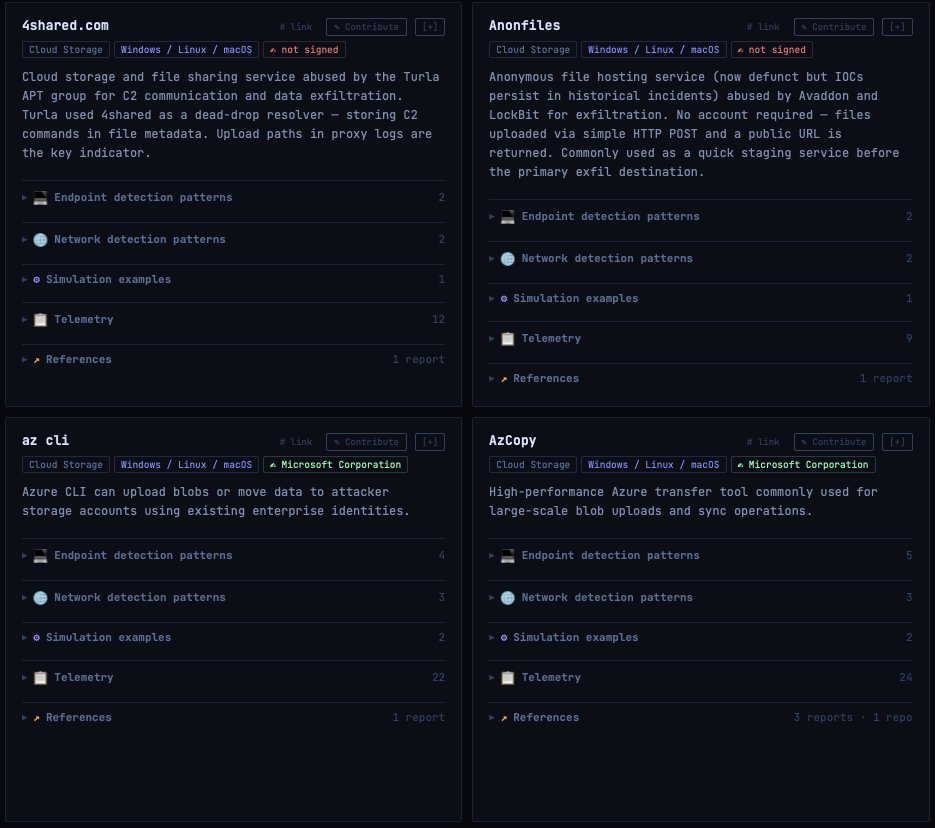Click laptop icon in 4shared.com Endpoint detection row
Screen dimensions: 935x828
40,198
